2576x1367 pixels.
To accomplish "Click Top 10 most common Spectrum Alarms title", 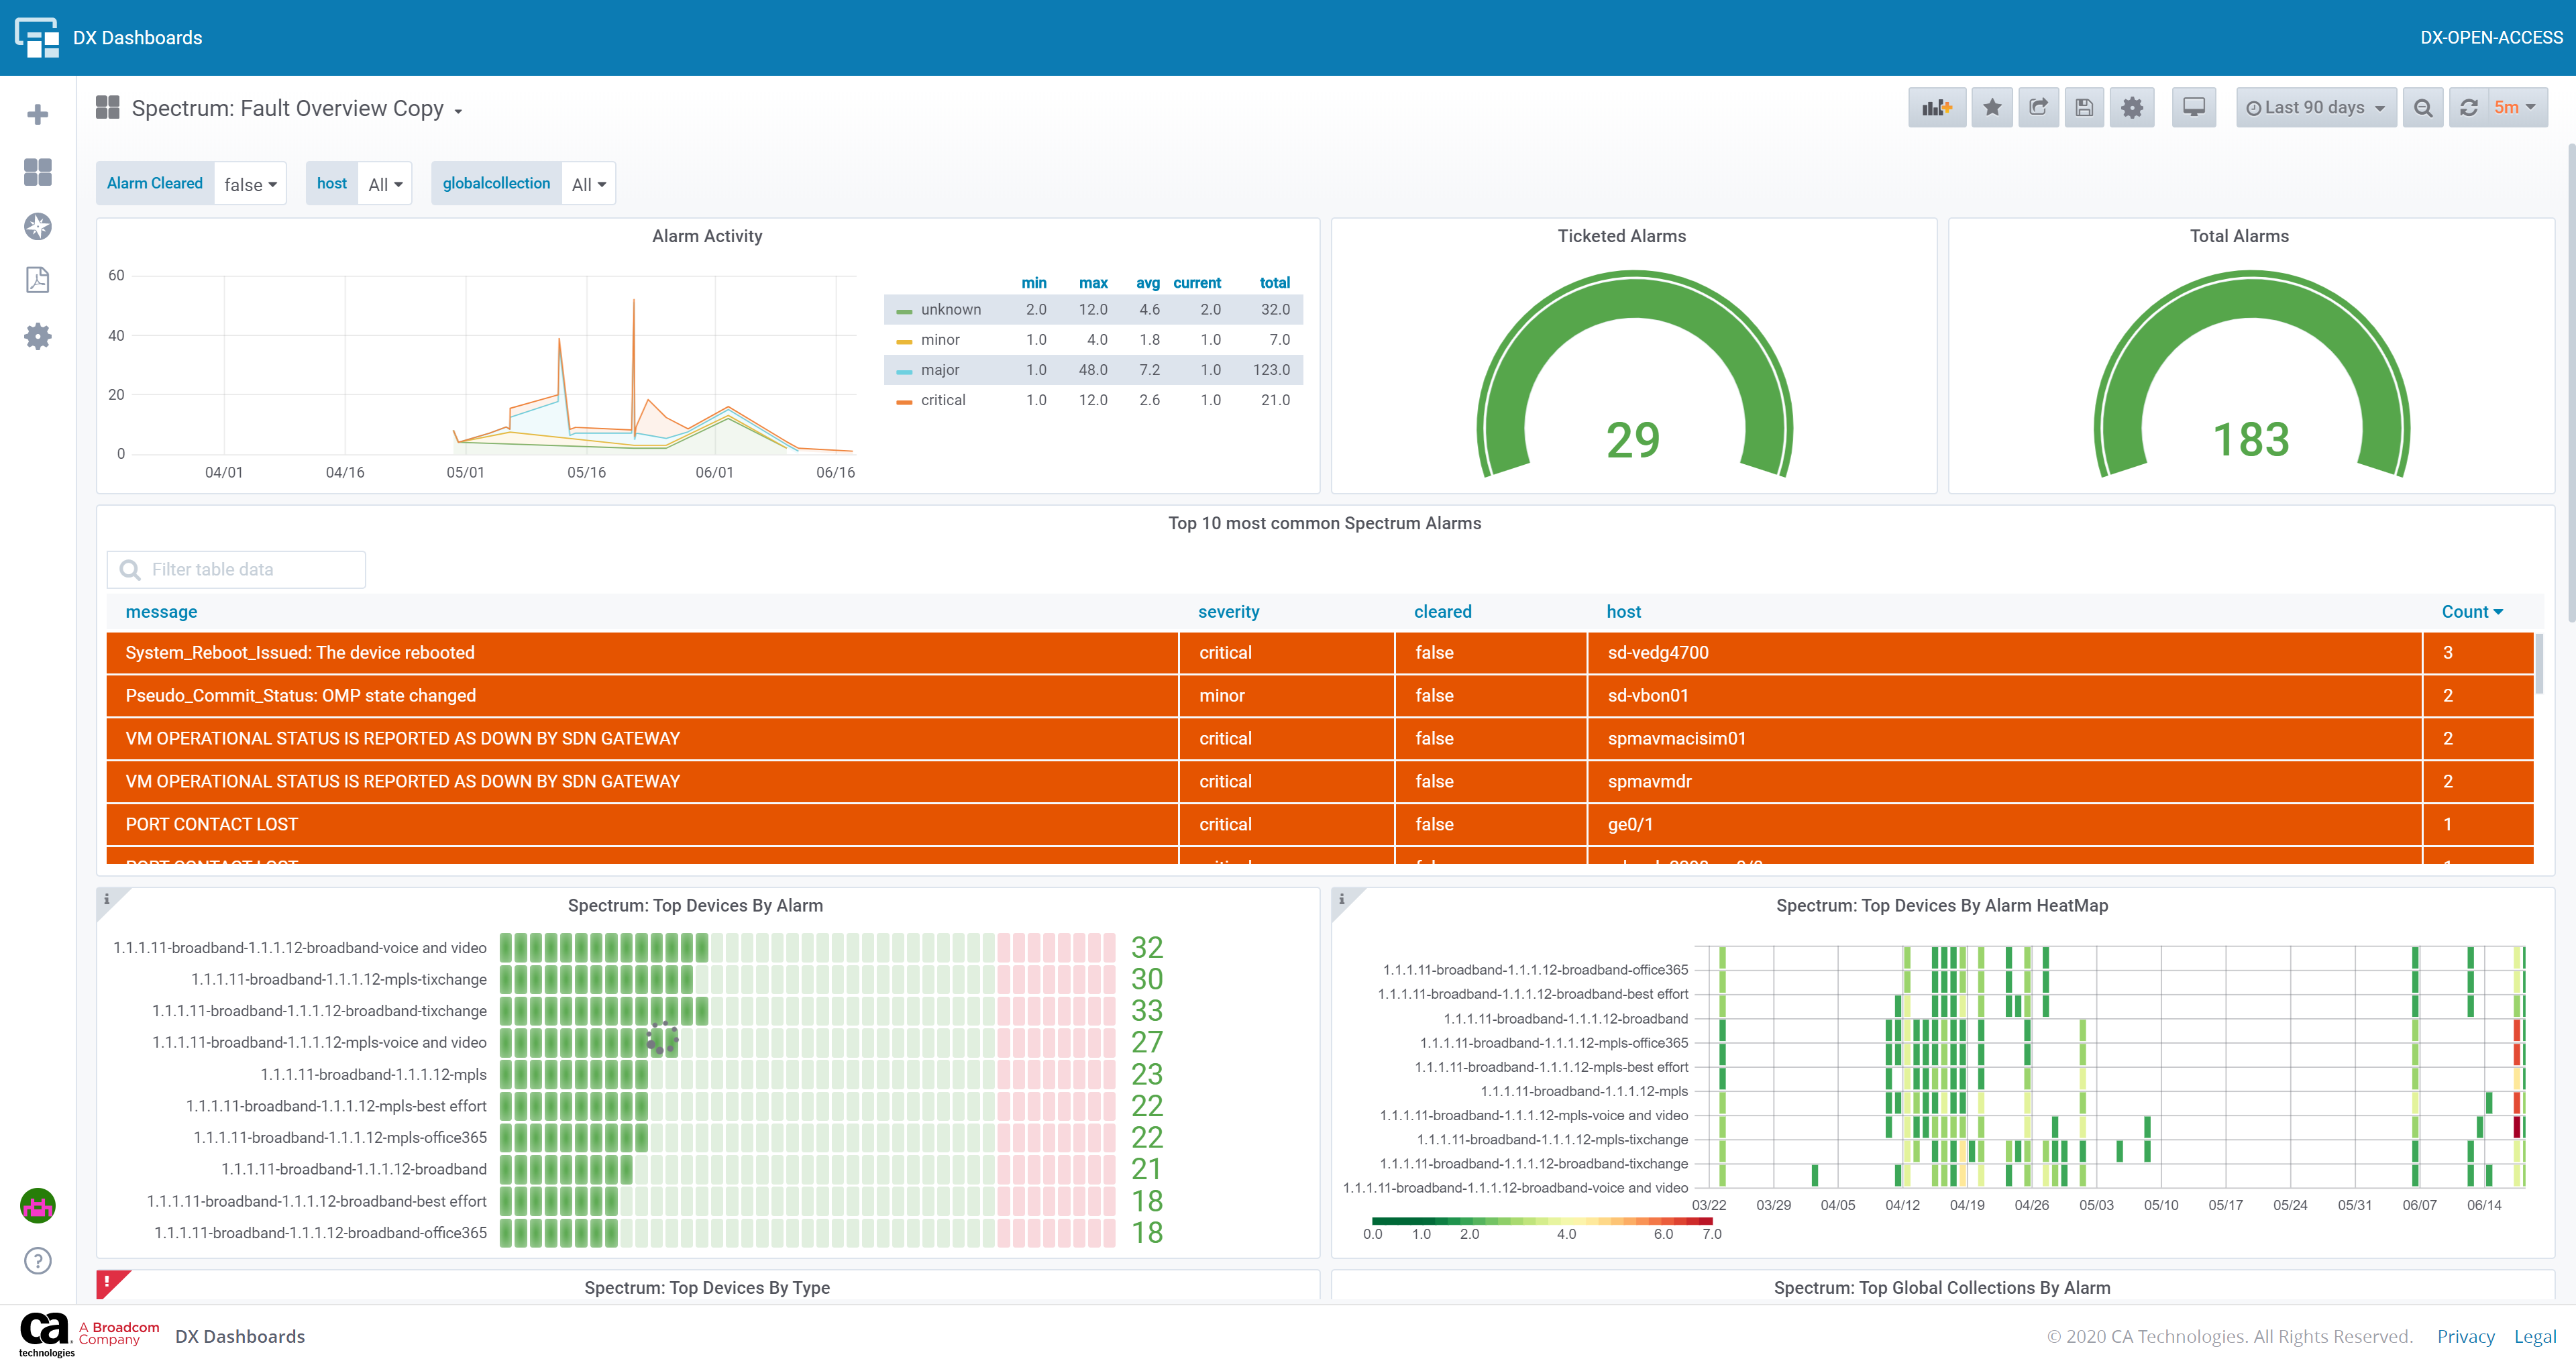I will click(1324, 523).
